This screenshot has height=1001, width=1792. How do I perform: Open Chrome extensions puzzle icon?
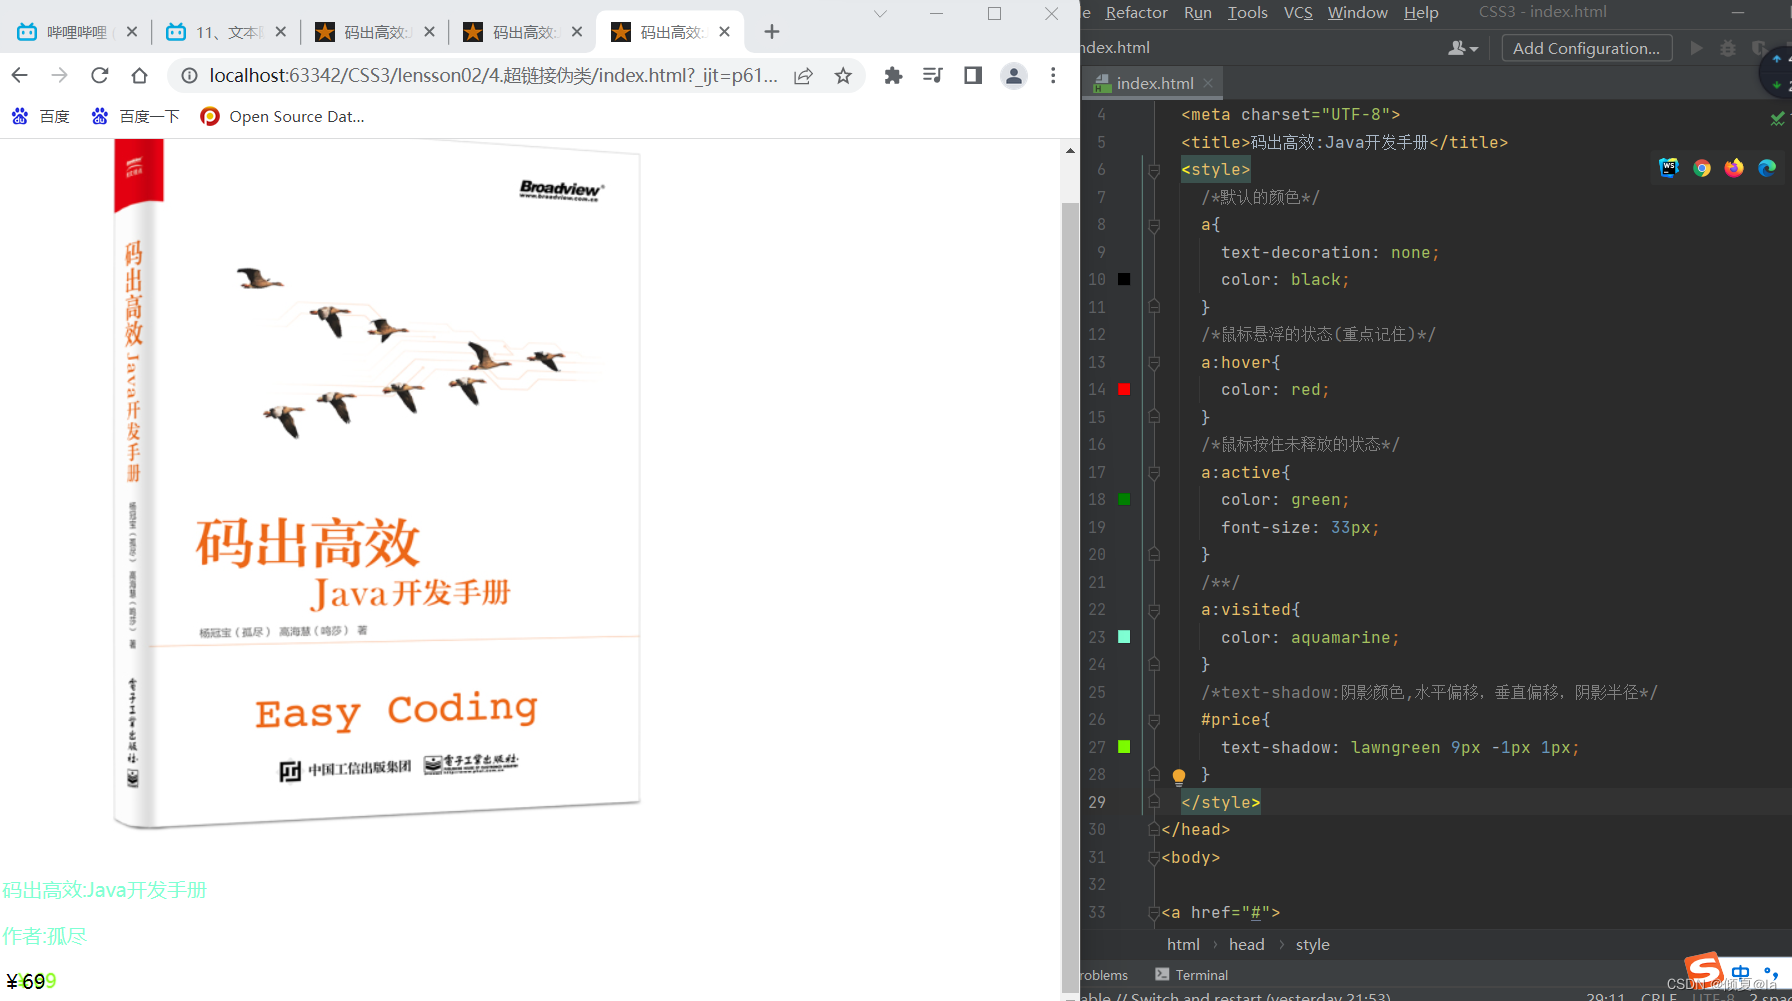pyautogui.click(x=893, y=76)
